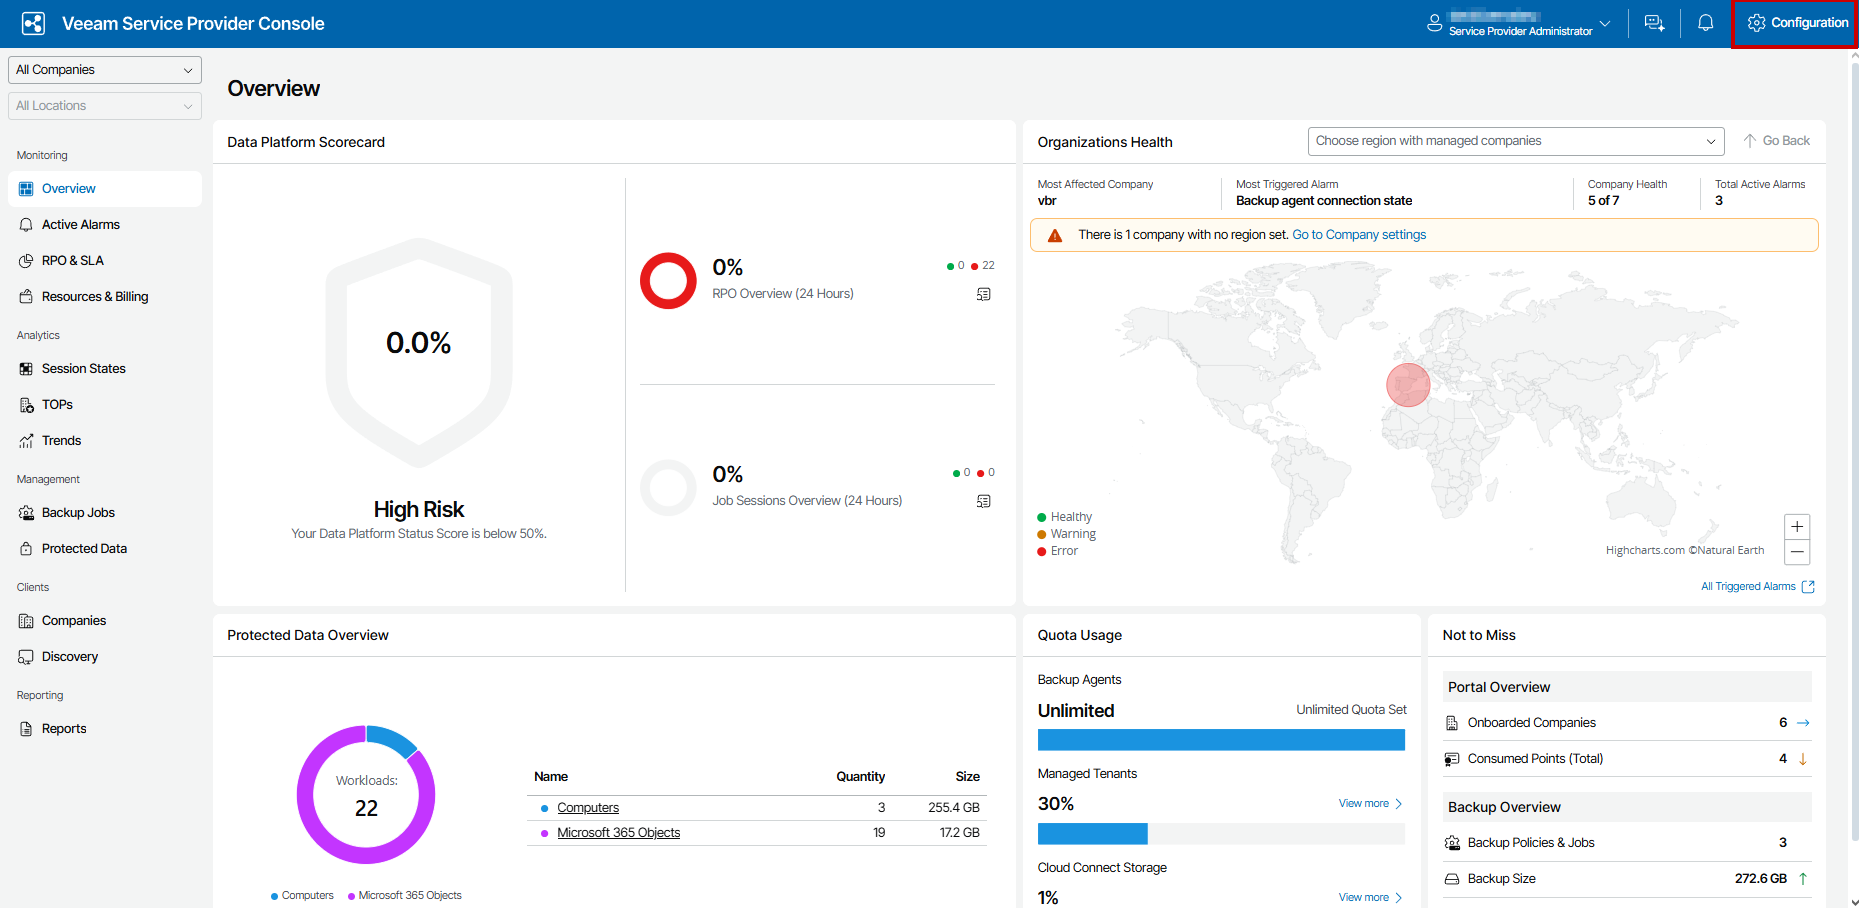Toggle the Computers legend under workloads chart

coord(302,896)
